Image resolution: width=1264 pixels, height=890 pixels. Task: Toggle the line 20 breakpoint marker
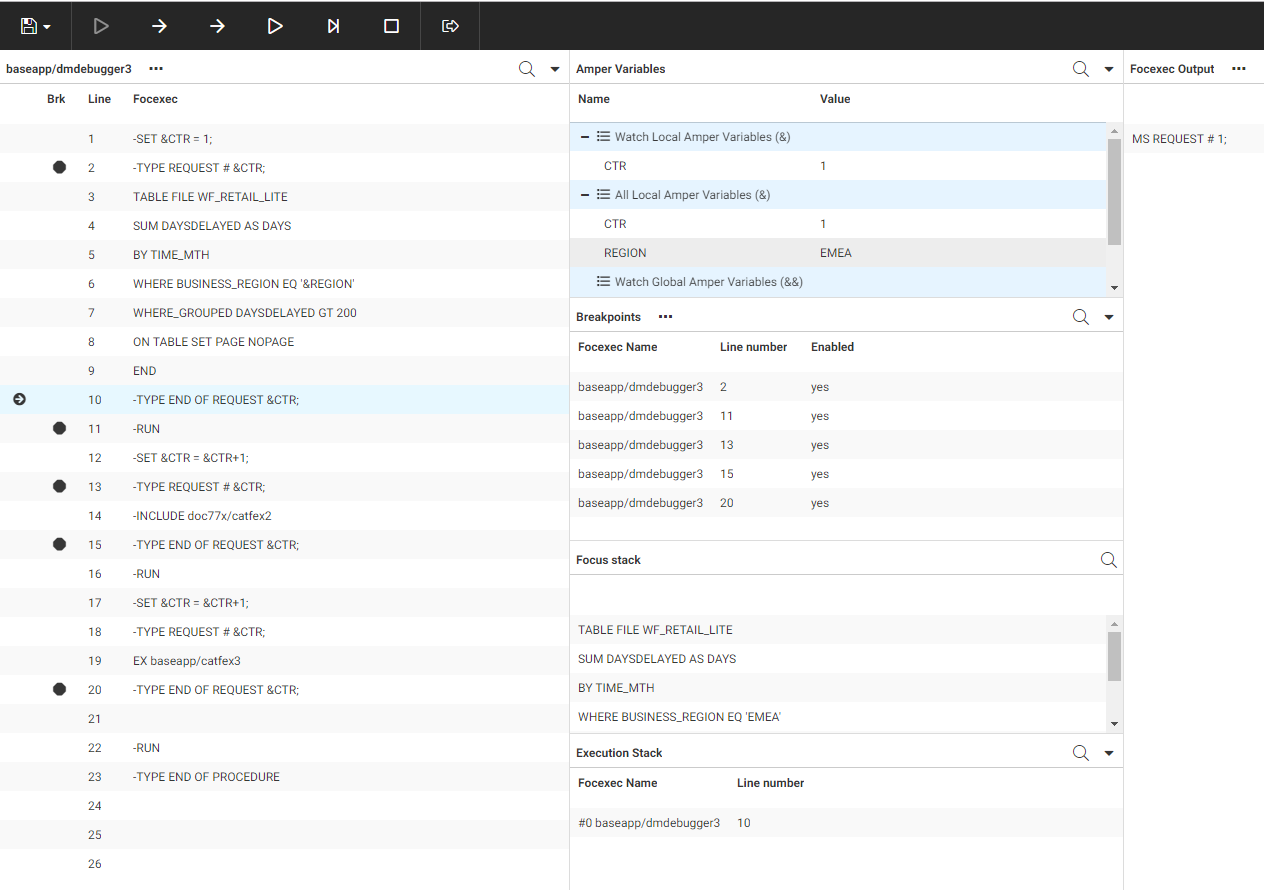click(59, 690)
